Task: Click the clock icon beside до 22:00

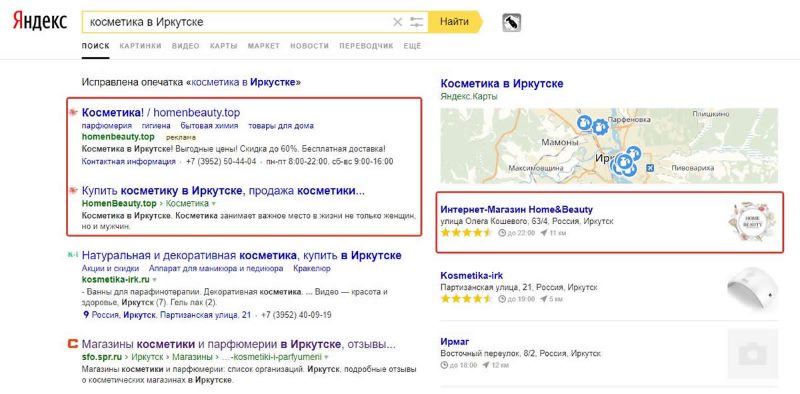Action: pyautogui.click(x=502, y=233)
